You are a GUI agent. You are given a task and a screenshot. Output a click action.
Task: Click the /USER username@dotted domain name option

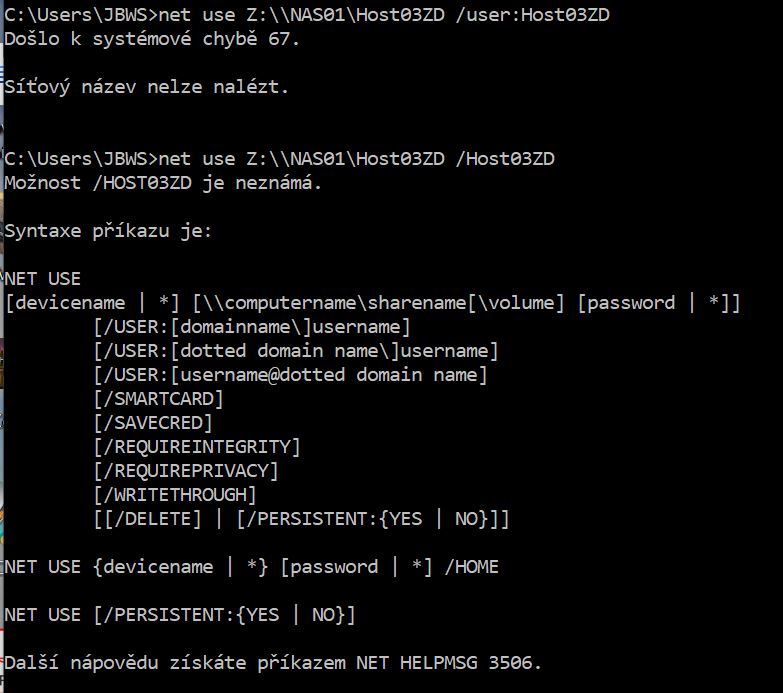click(x=290, y=375)
